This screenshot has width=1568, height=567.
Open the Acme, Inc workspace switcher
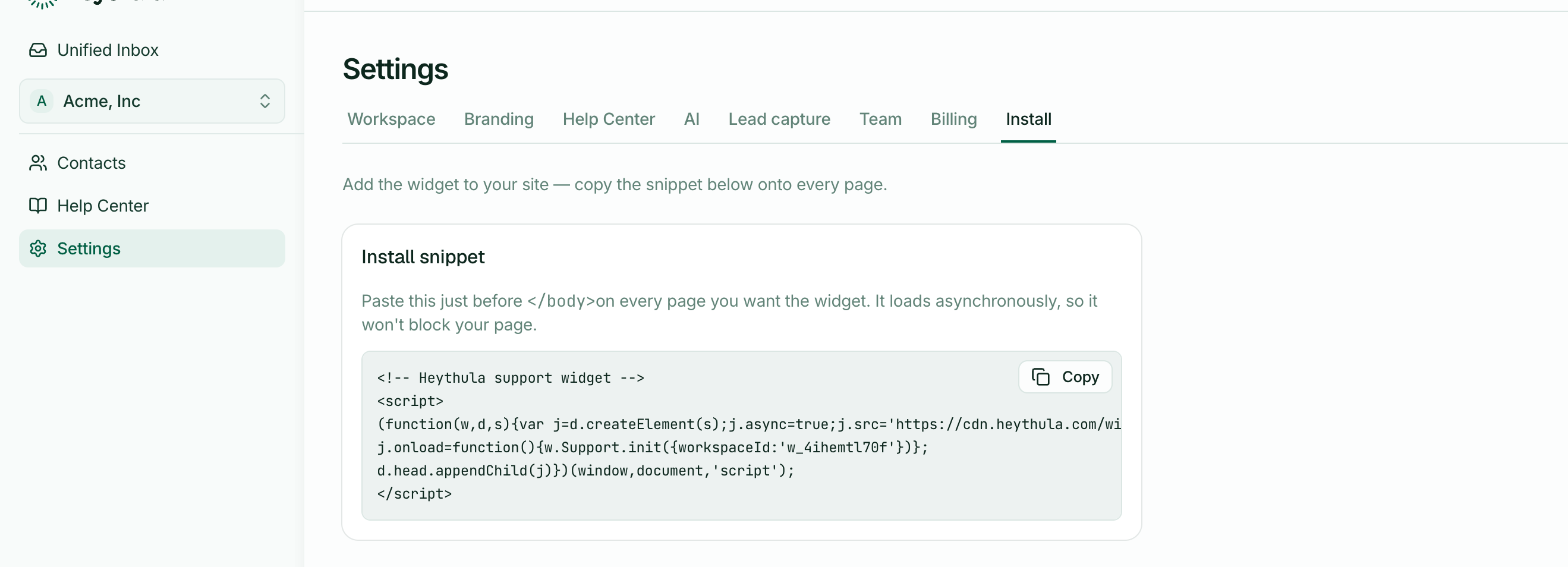click(x=152, y=101)
